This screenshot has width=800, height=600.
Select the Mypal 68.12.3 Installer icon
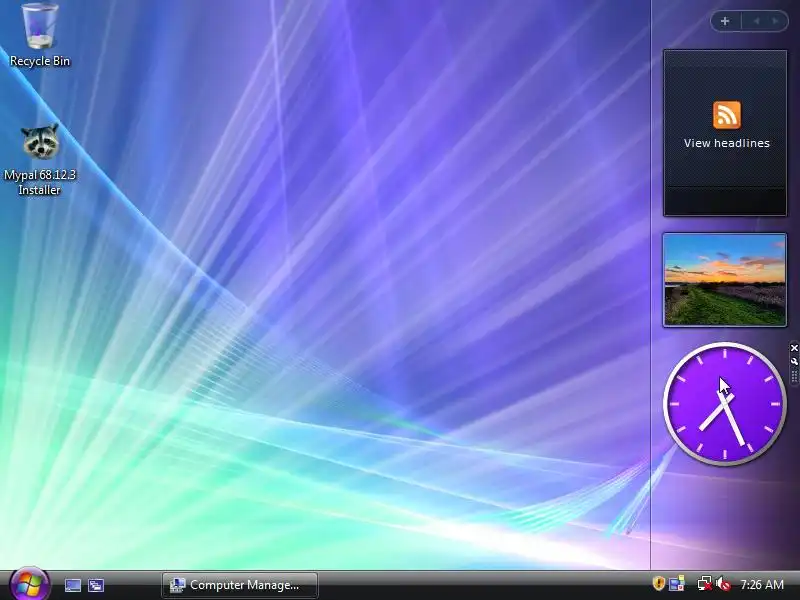[40, 159]
